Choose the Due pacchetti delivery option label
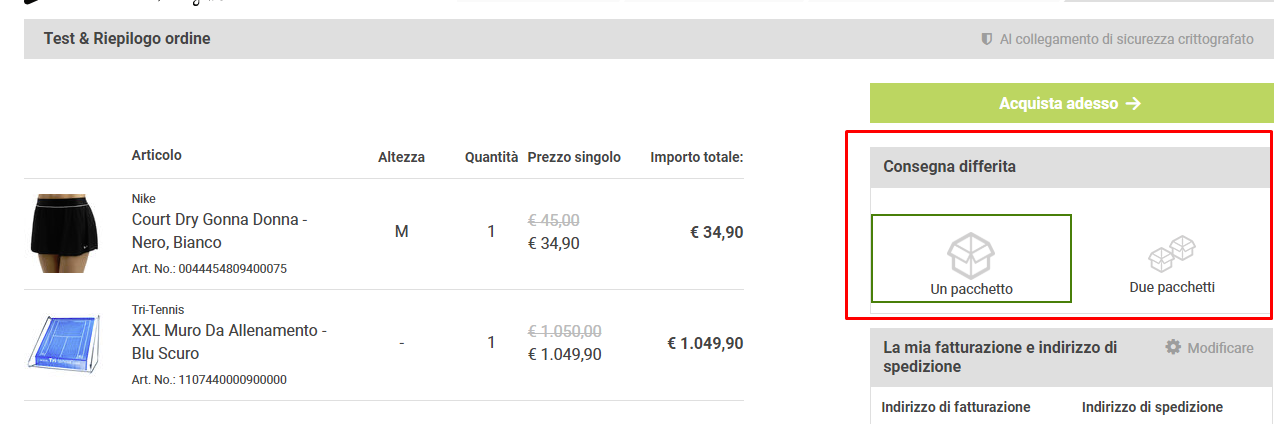The width and height of the screenshot is (1283, 424). coord(1172,287)
